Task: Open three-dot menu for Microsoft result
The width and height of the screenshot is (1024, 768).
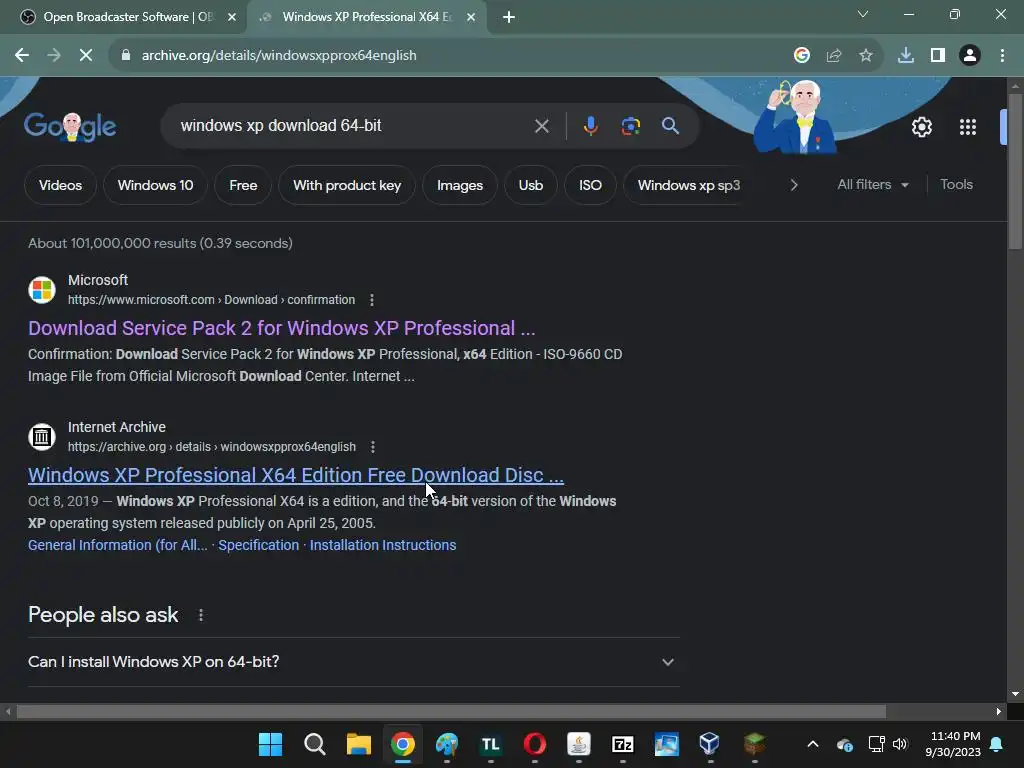Action: coord(372,300)
